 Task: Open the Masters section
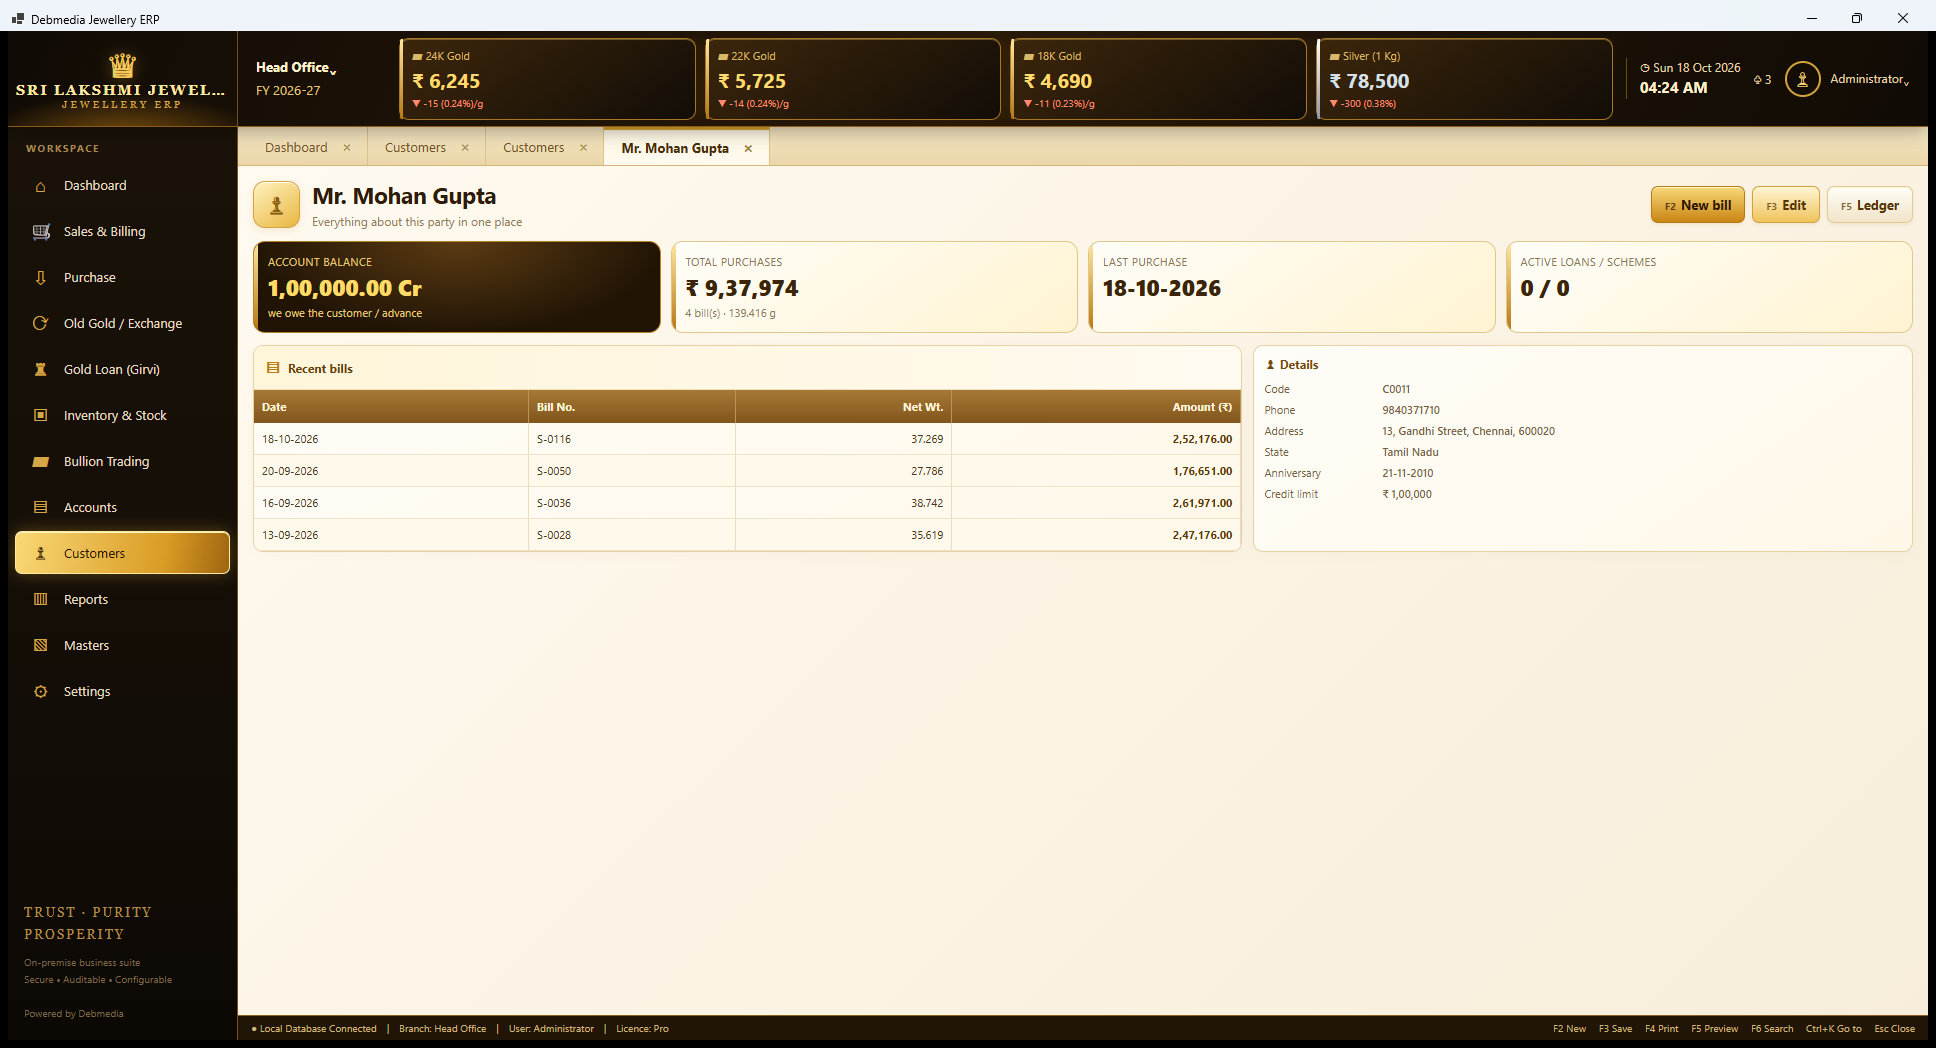[x=122, y=646]
